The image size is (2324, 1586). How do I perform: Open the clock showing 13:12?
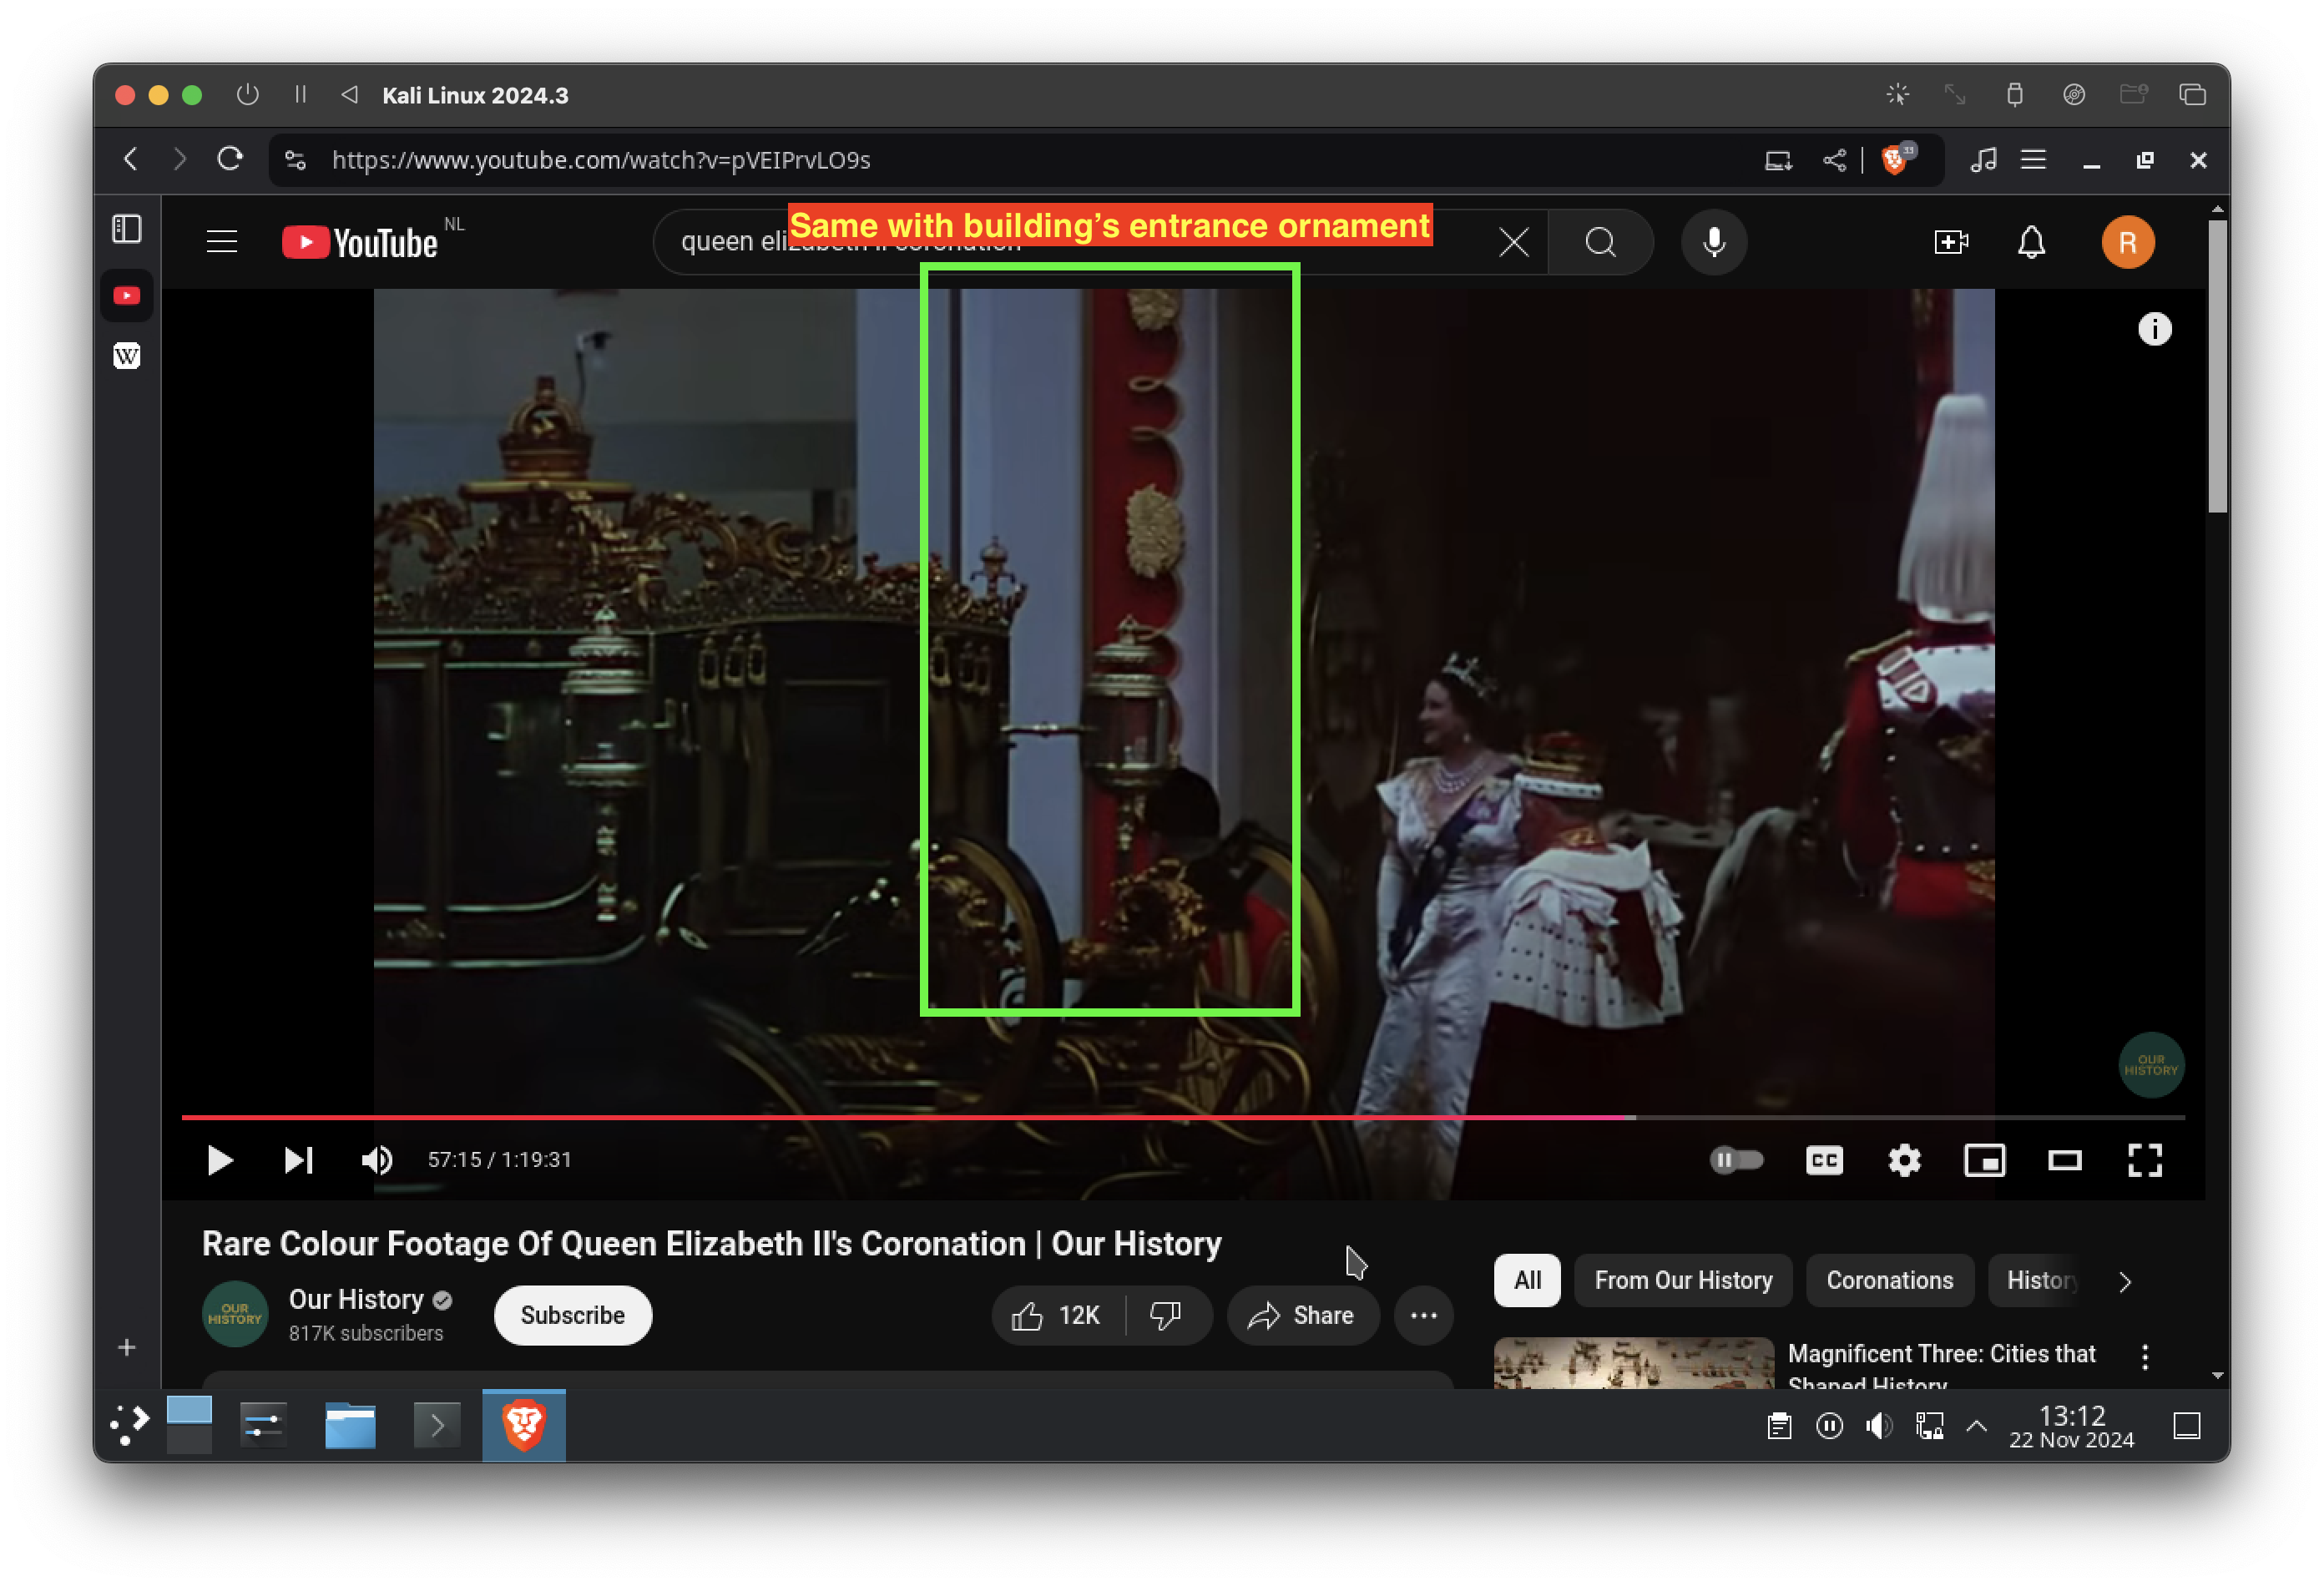tap(2071, 1426)
